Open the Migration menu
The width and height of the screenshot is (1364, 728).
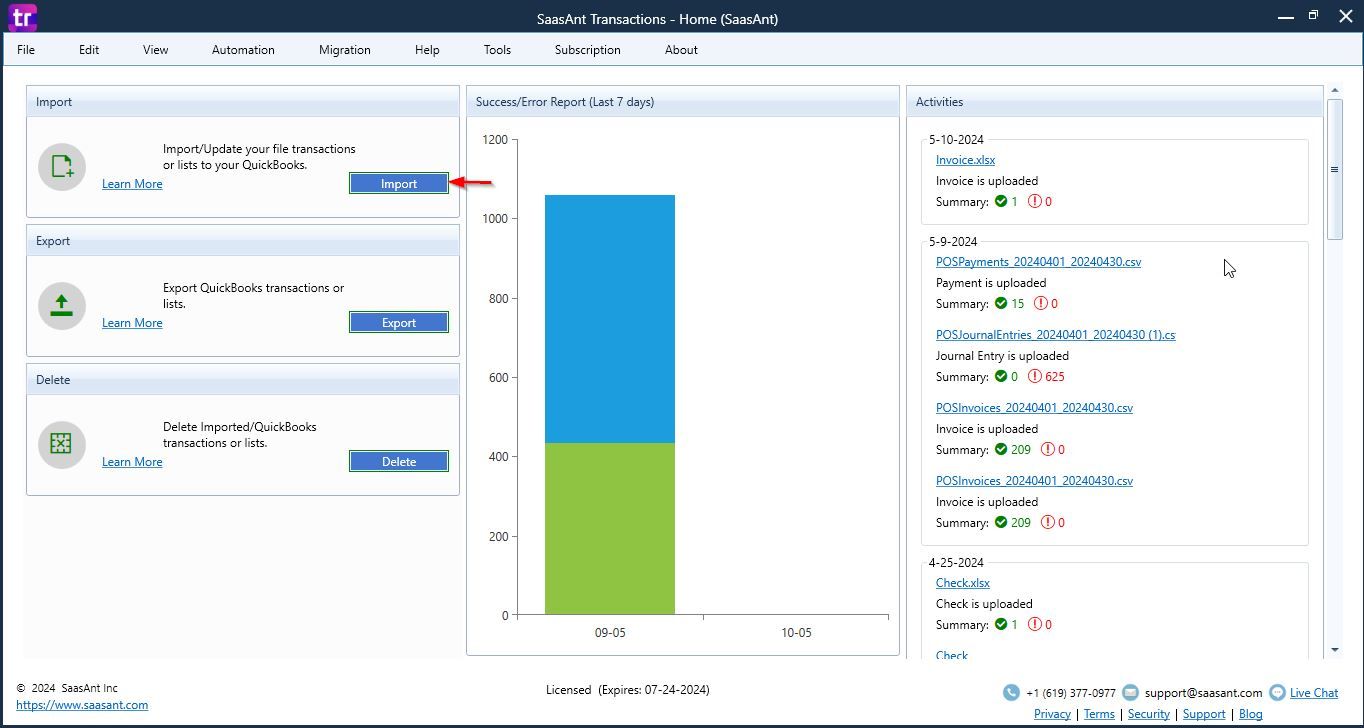coord(345,49)
